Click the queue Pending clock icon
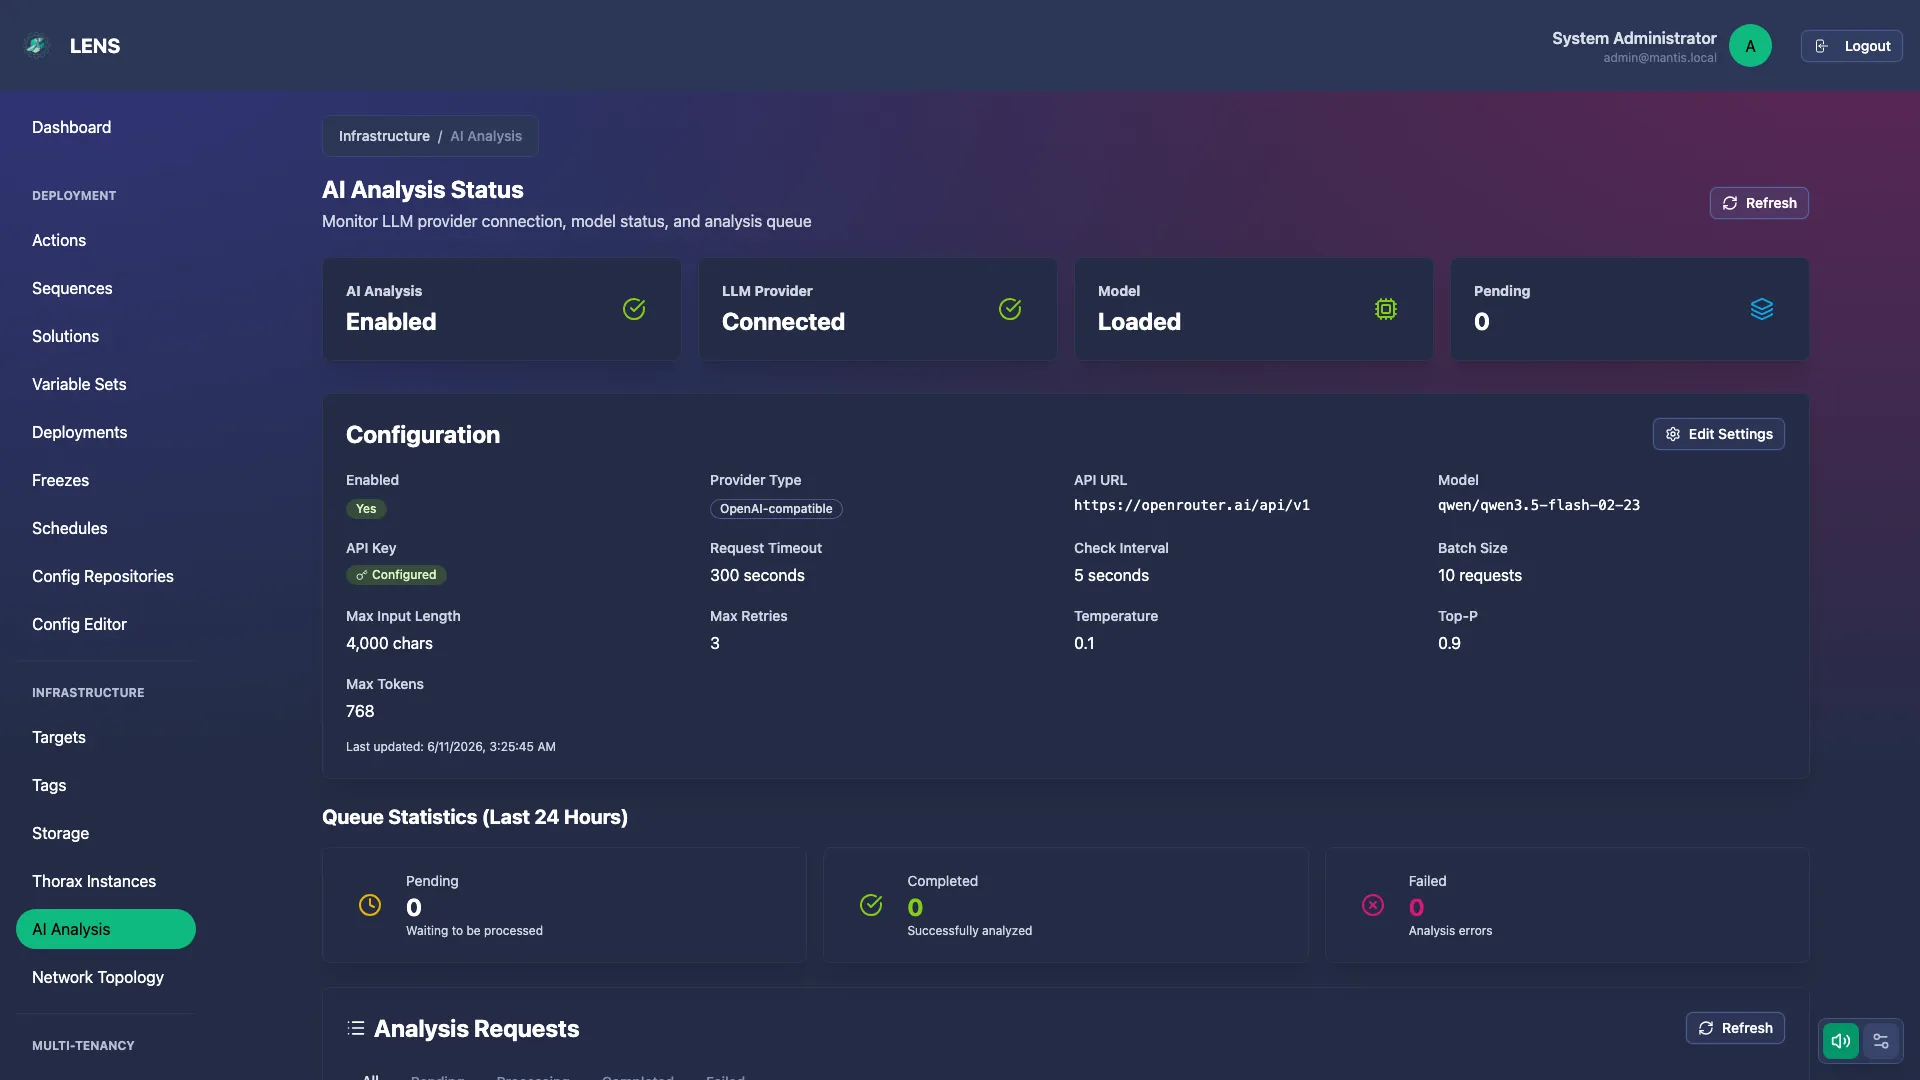This screenshot has height=1080, width=1920. pyautogui.click(x=370, y=905)
